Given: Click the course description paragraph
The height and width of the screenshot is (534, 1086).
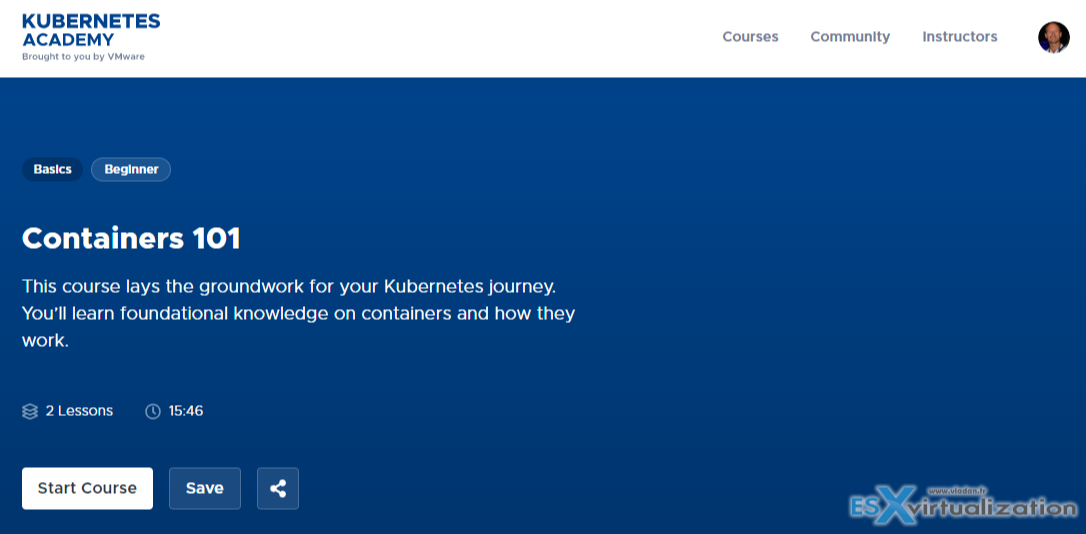Looking at the screenshot, I should pyautogui.click(x=298, y=313).
